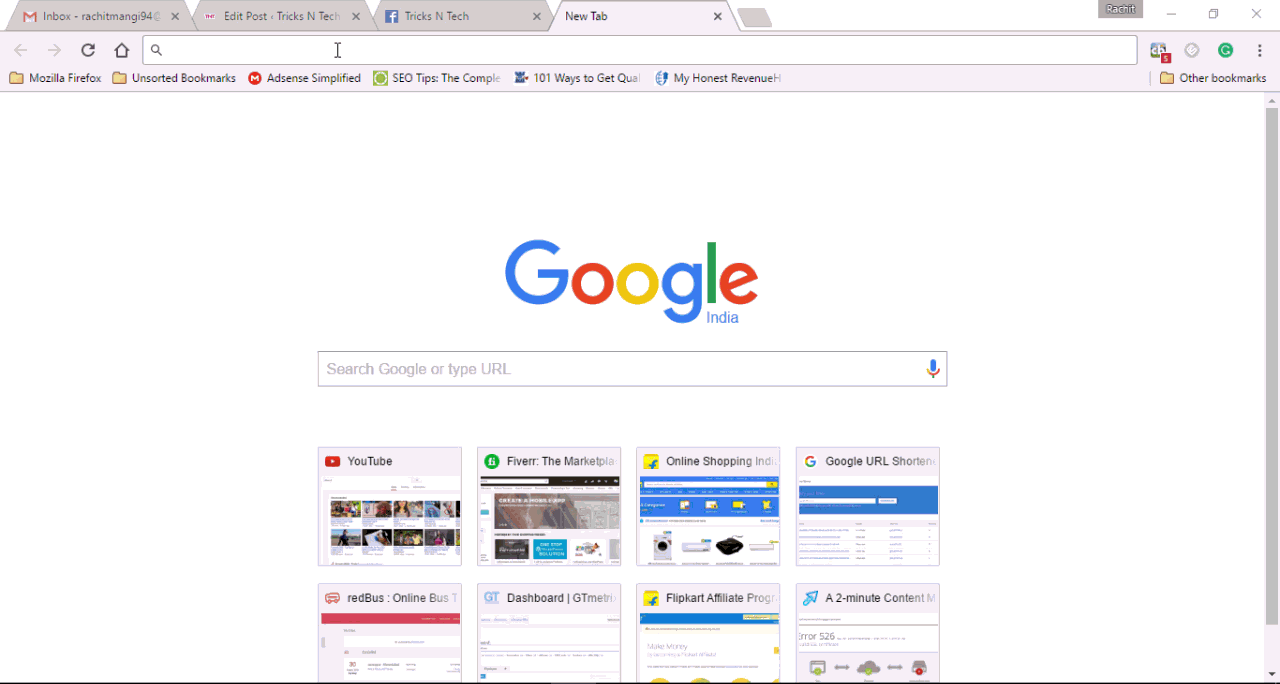
Task: Reload the current page
Action: (88, 50)
